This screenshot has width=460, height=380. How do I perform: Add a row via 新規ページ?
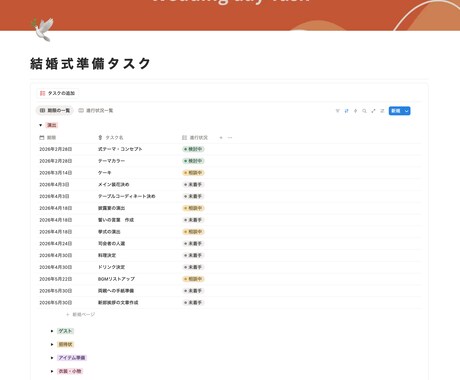(81, 314)
